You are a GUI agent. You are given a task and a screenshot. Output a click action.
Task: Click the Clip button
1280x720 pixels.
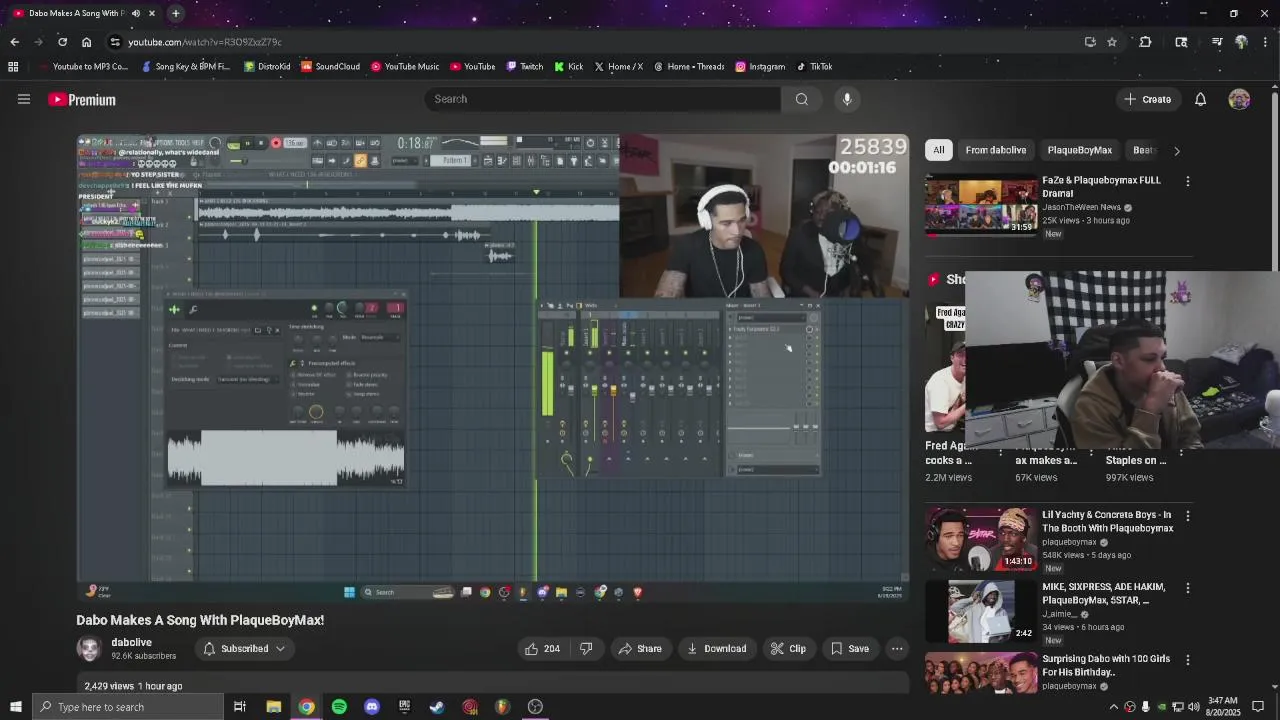pyautogui.click(x=788, y=649)
